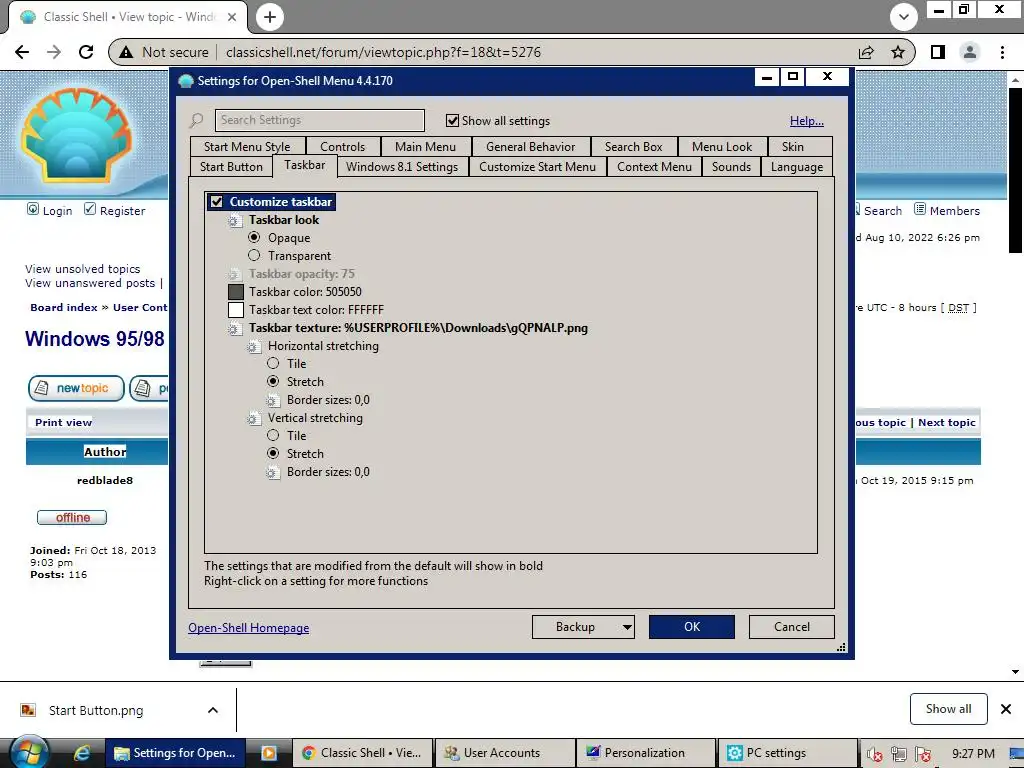
Task: Close the Classic Shell browser tab
Action: click(232, 17)
